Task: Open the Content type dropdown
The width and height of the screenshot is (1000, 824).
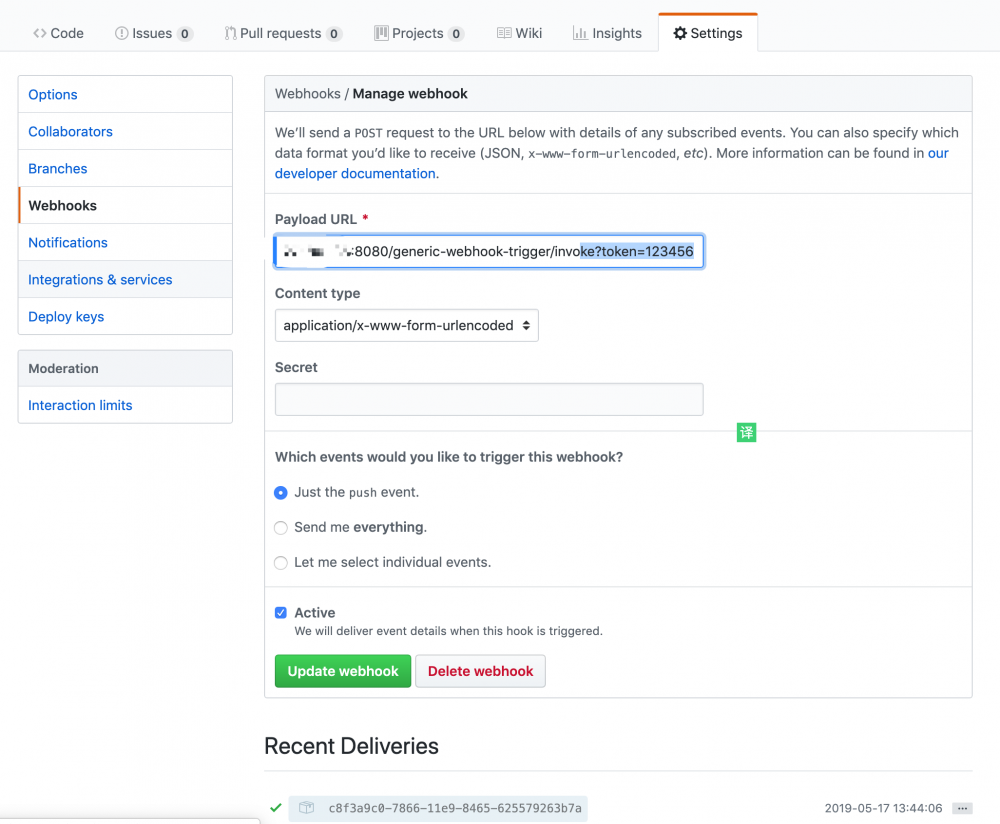Action: 406,325
